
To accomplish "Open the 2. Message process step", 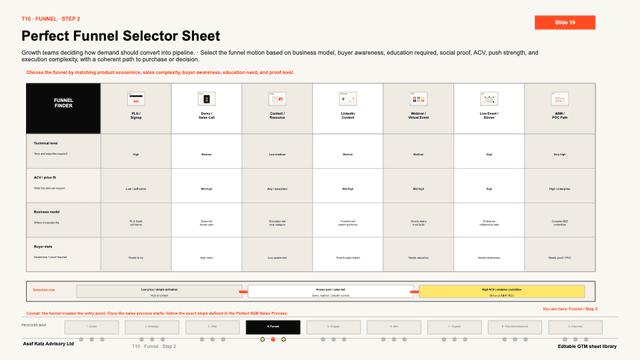I will [152, 327].
